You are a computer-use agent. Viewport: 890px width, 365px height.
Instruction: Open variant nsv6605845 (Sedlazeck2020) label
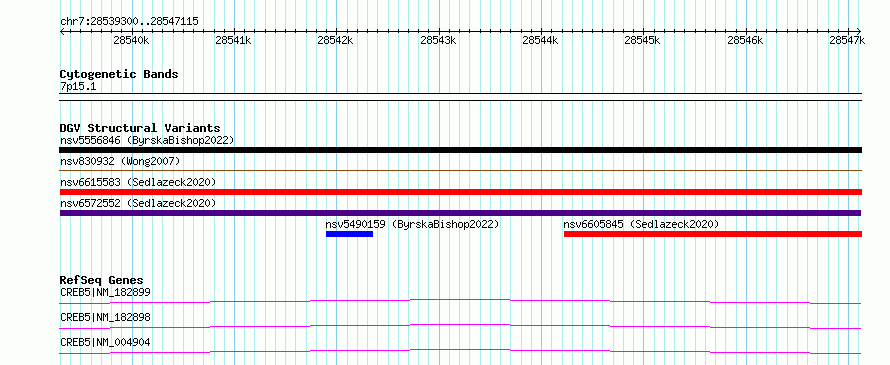[x=641, y=224]
